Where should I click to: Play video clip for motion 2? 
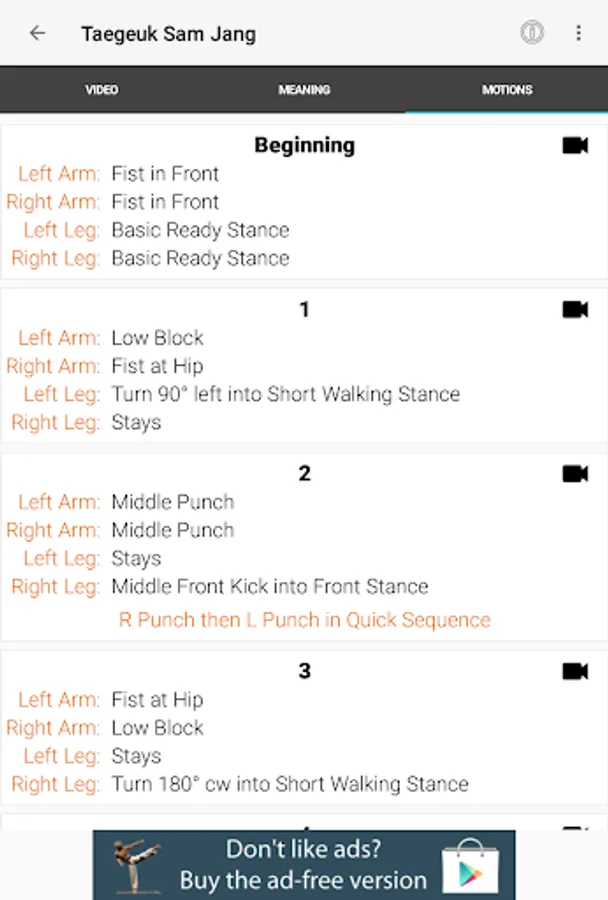click(575, 474)
